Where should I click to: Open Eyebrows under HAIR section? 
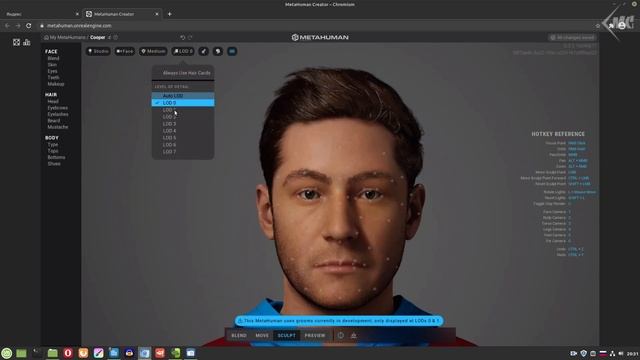point(58,108)
